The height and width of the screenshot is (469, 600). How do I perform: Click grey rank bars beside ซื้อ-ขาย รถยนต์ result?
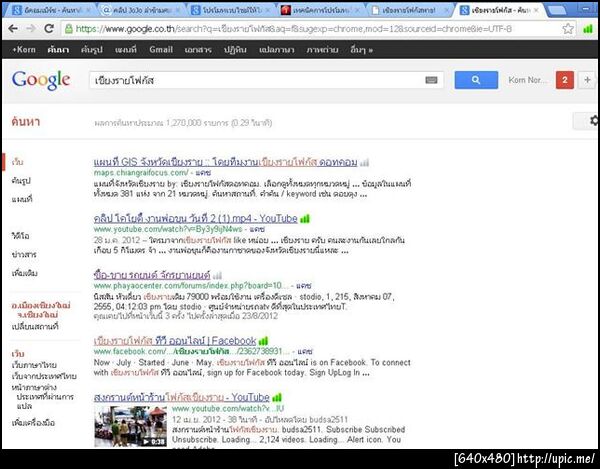point(217,275)
